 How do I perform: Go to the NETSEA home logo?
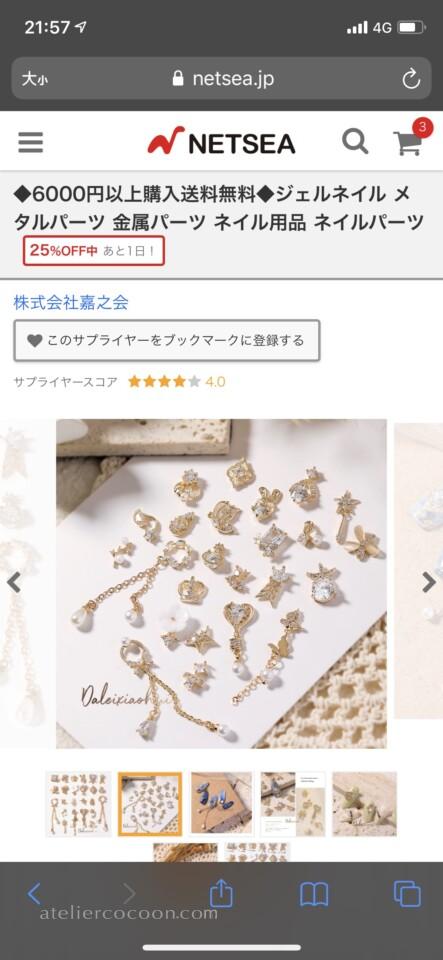pyautogui.click(x=222, y=141)
